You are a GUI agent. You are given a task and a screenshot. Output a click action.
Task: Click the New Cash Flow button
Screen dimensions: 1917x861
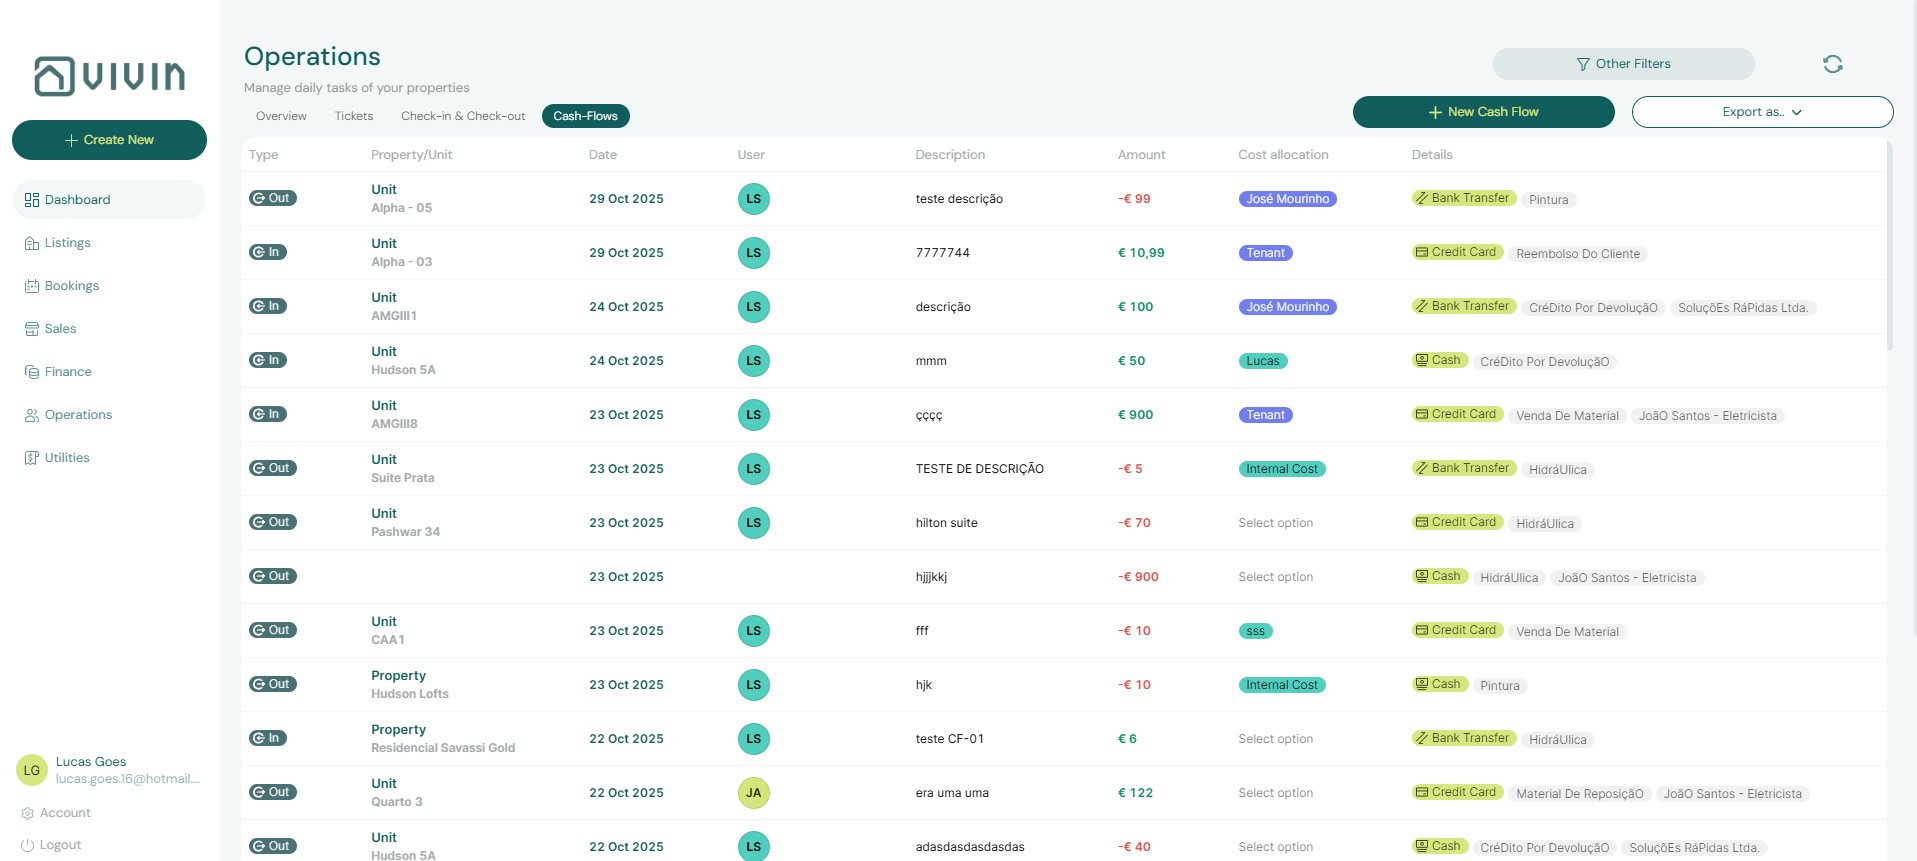pos(1482,112)
